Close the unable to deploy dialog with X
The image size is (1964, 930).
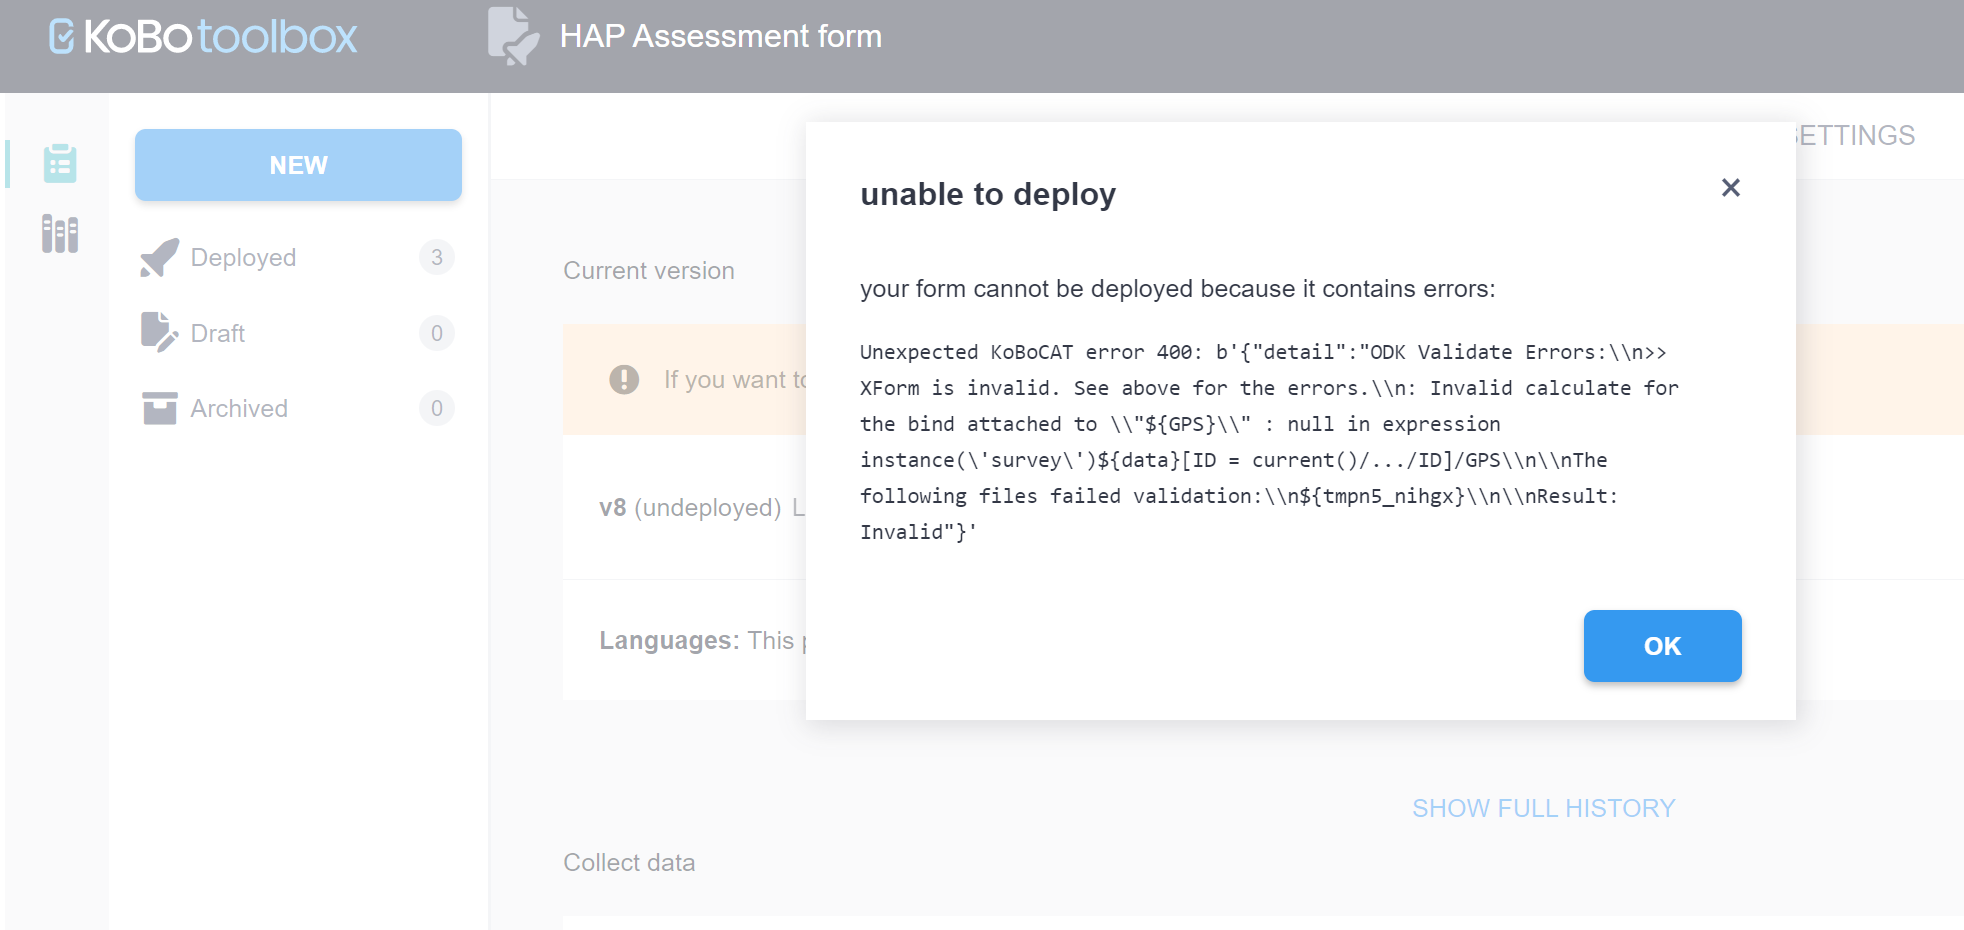[1730, 188]
